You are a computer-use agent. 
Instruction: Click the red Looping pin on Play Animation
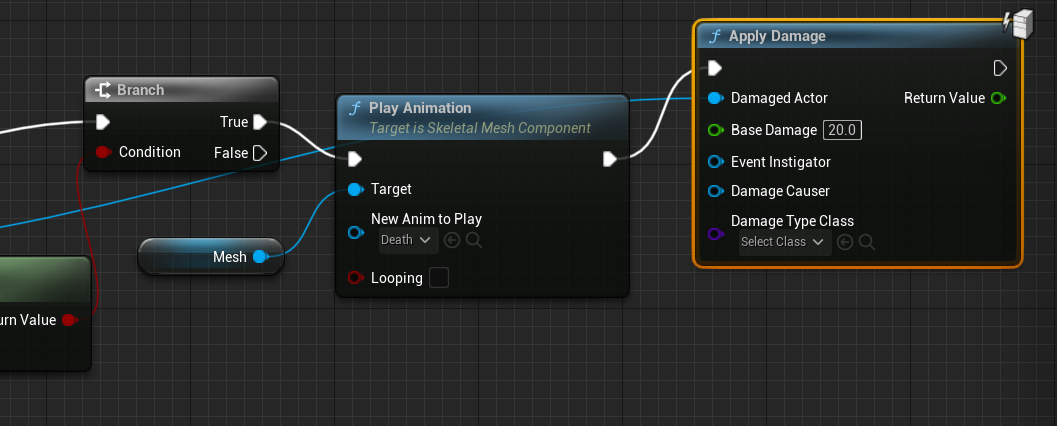pos(356,278)
